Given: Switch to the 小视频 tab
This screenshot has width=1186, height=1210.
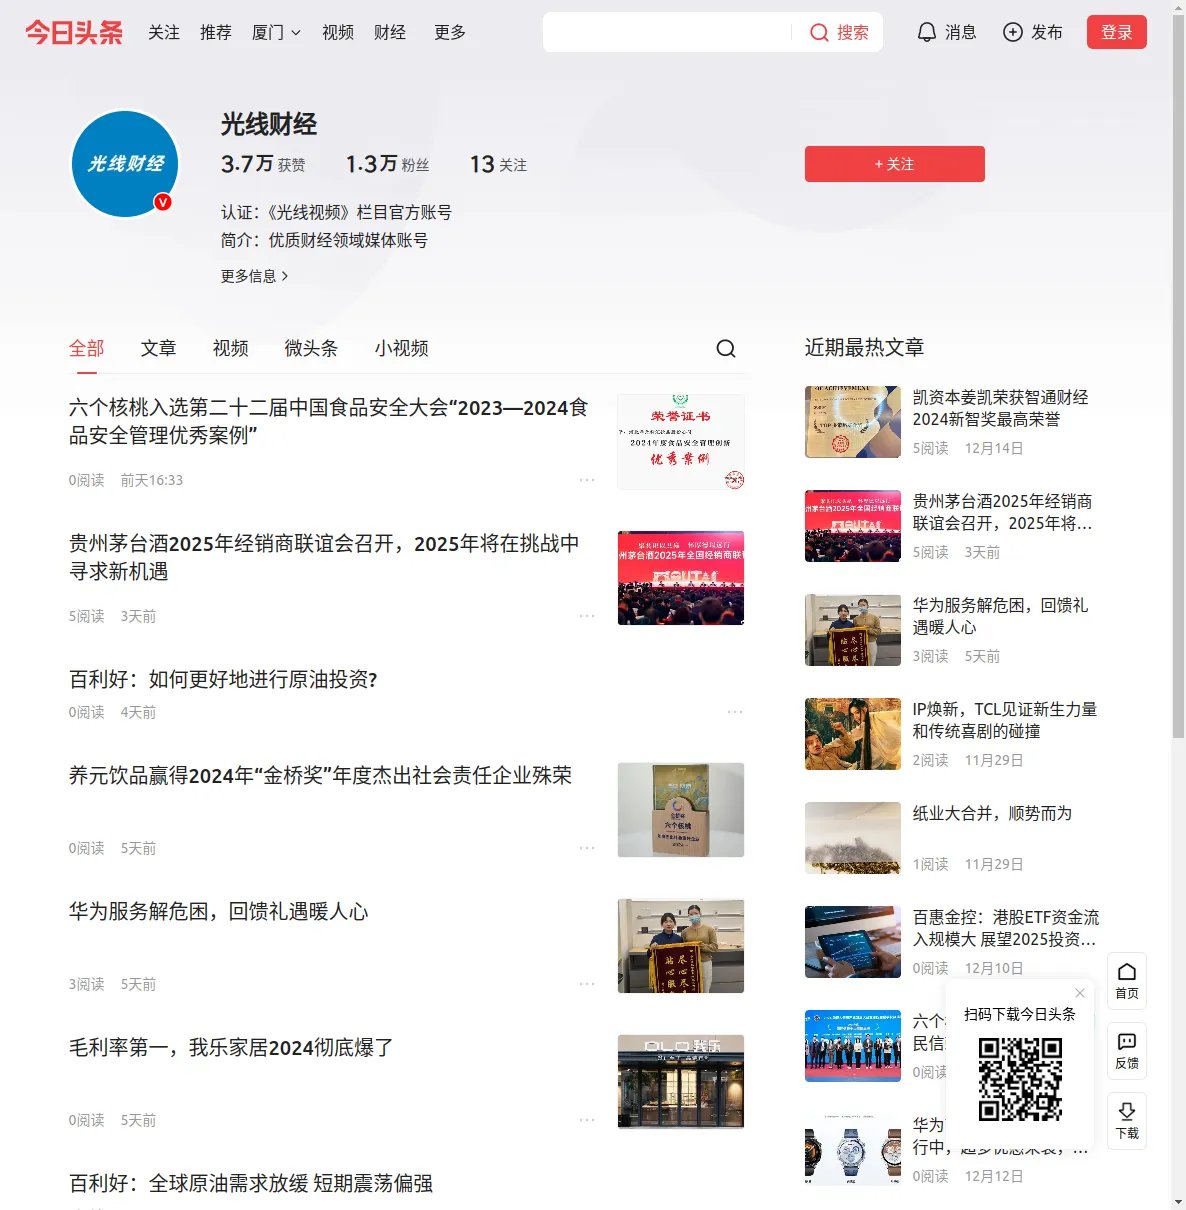Looking at the screenshot, I should click(402, 348).
